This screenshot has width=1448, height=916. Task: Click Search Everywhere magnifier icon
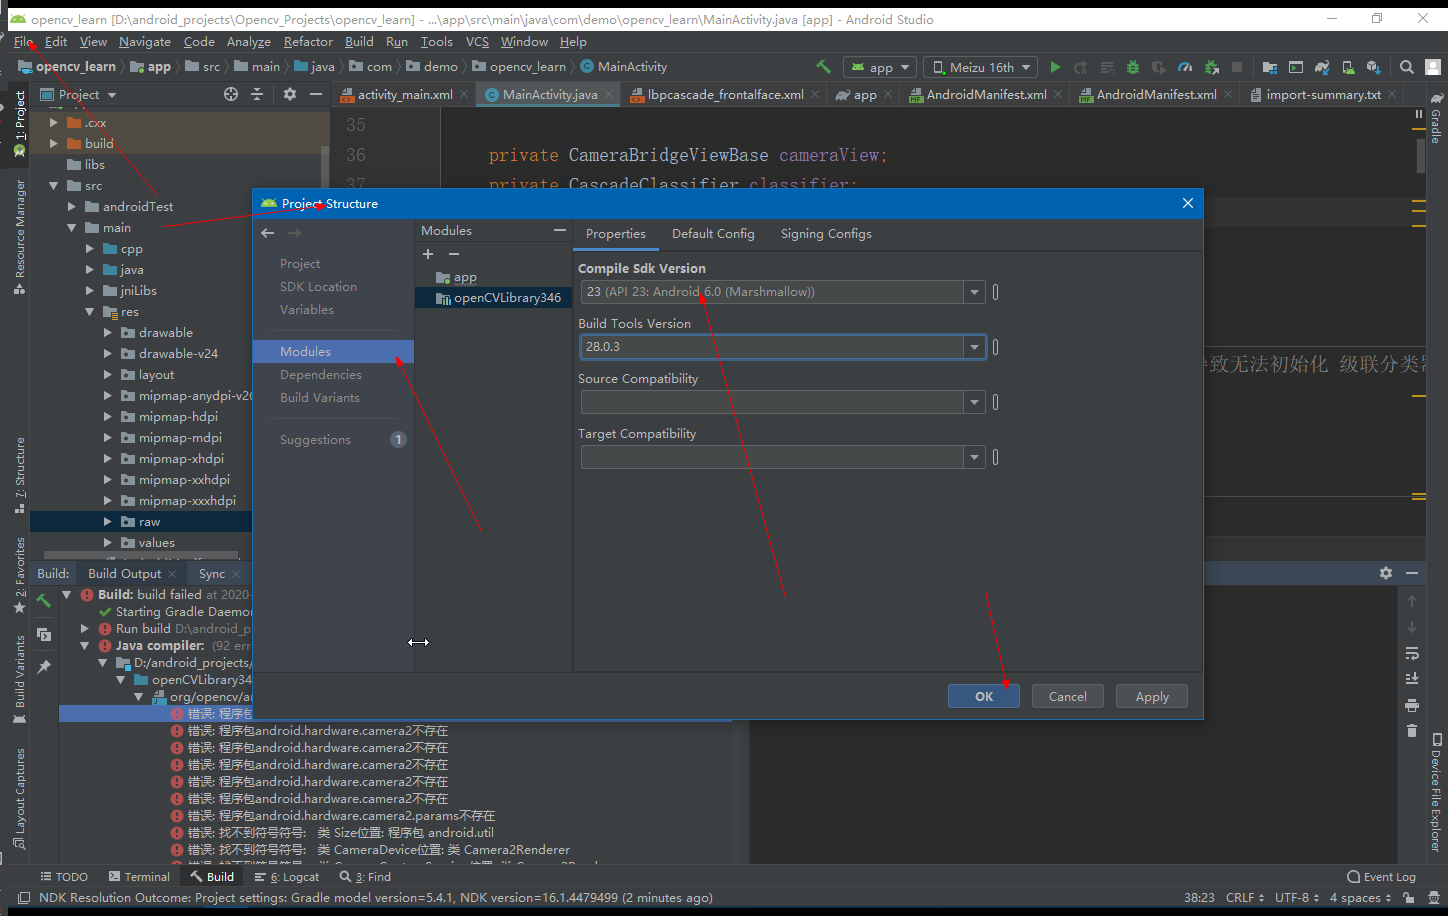click(x=1407, y=67)
